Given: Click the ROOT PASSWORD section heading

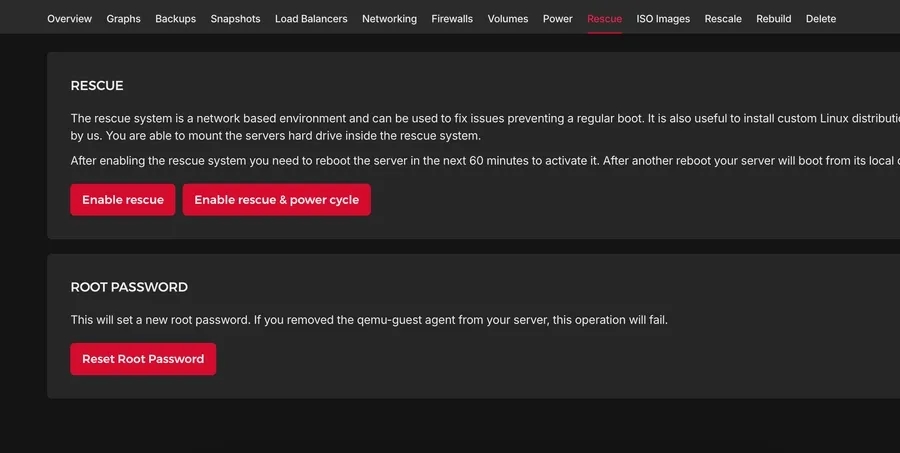Looking at the screenshot, I should 129,287.
